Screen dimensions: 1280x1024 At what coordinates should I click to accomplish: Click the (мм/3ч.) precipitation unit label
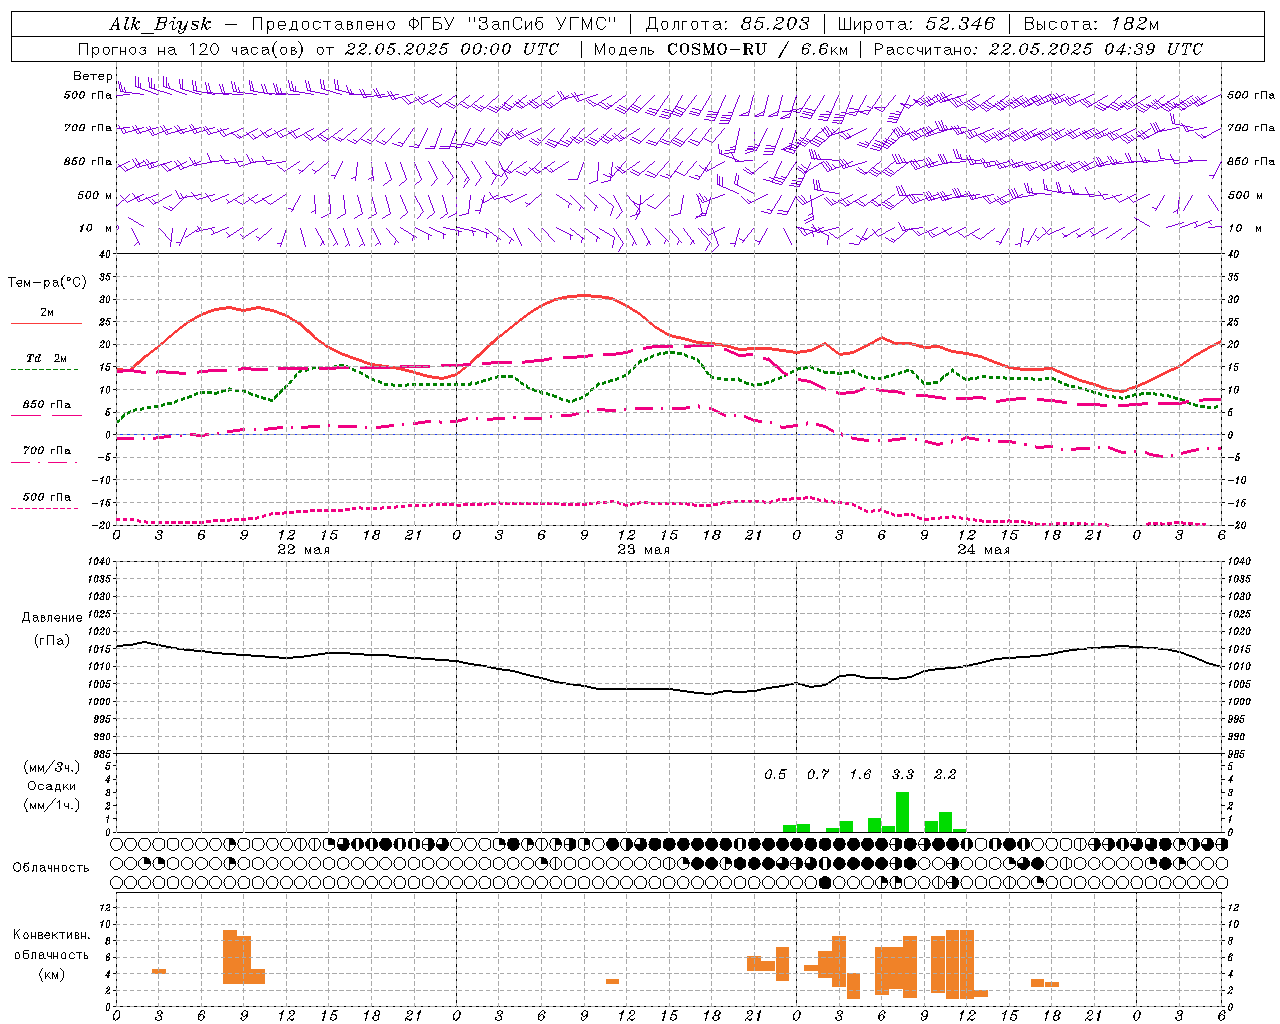pyautogui.click(x=51, y=767)
